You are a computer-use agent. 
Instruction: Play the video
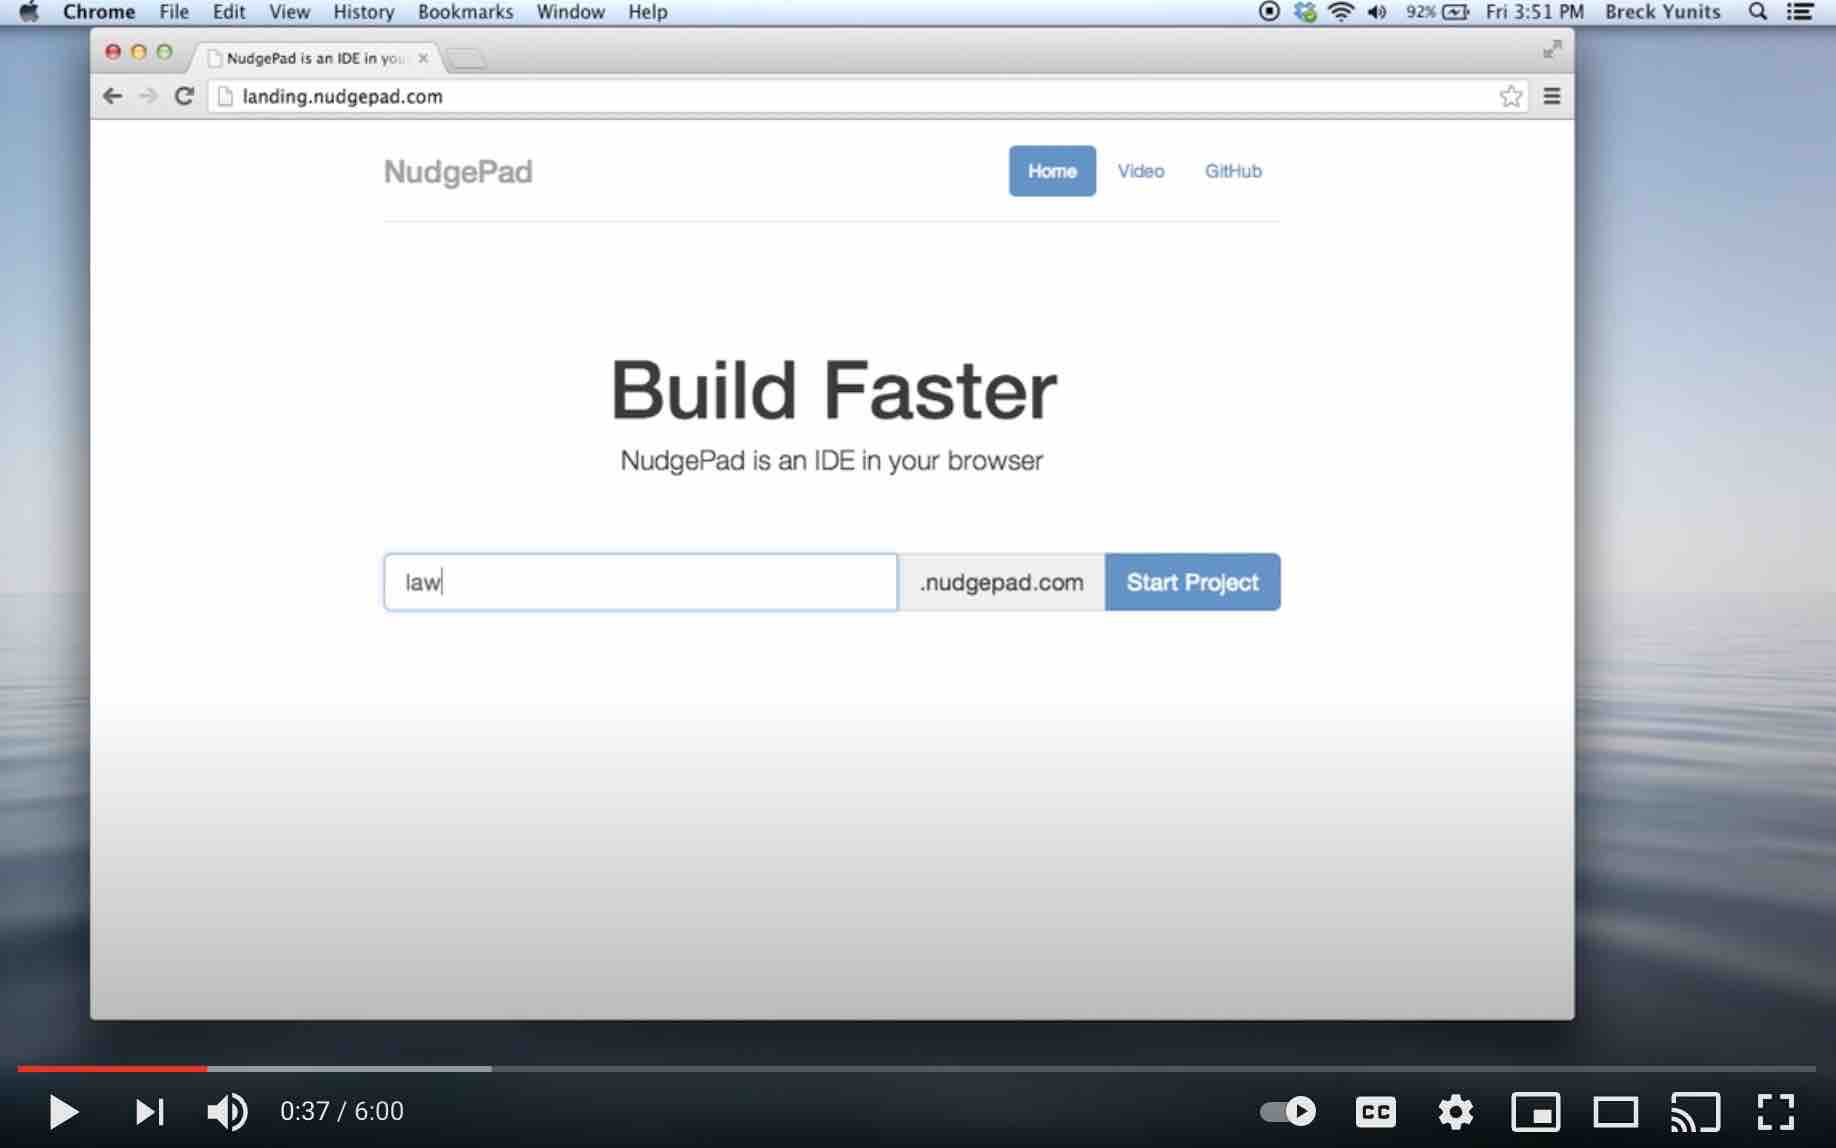pos(63,1111)
